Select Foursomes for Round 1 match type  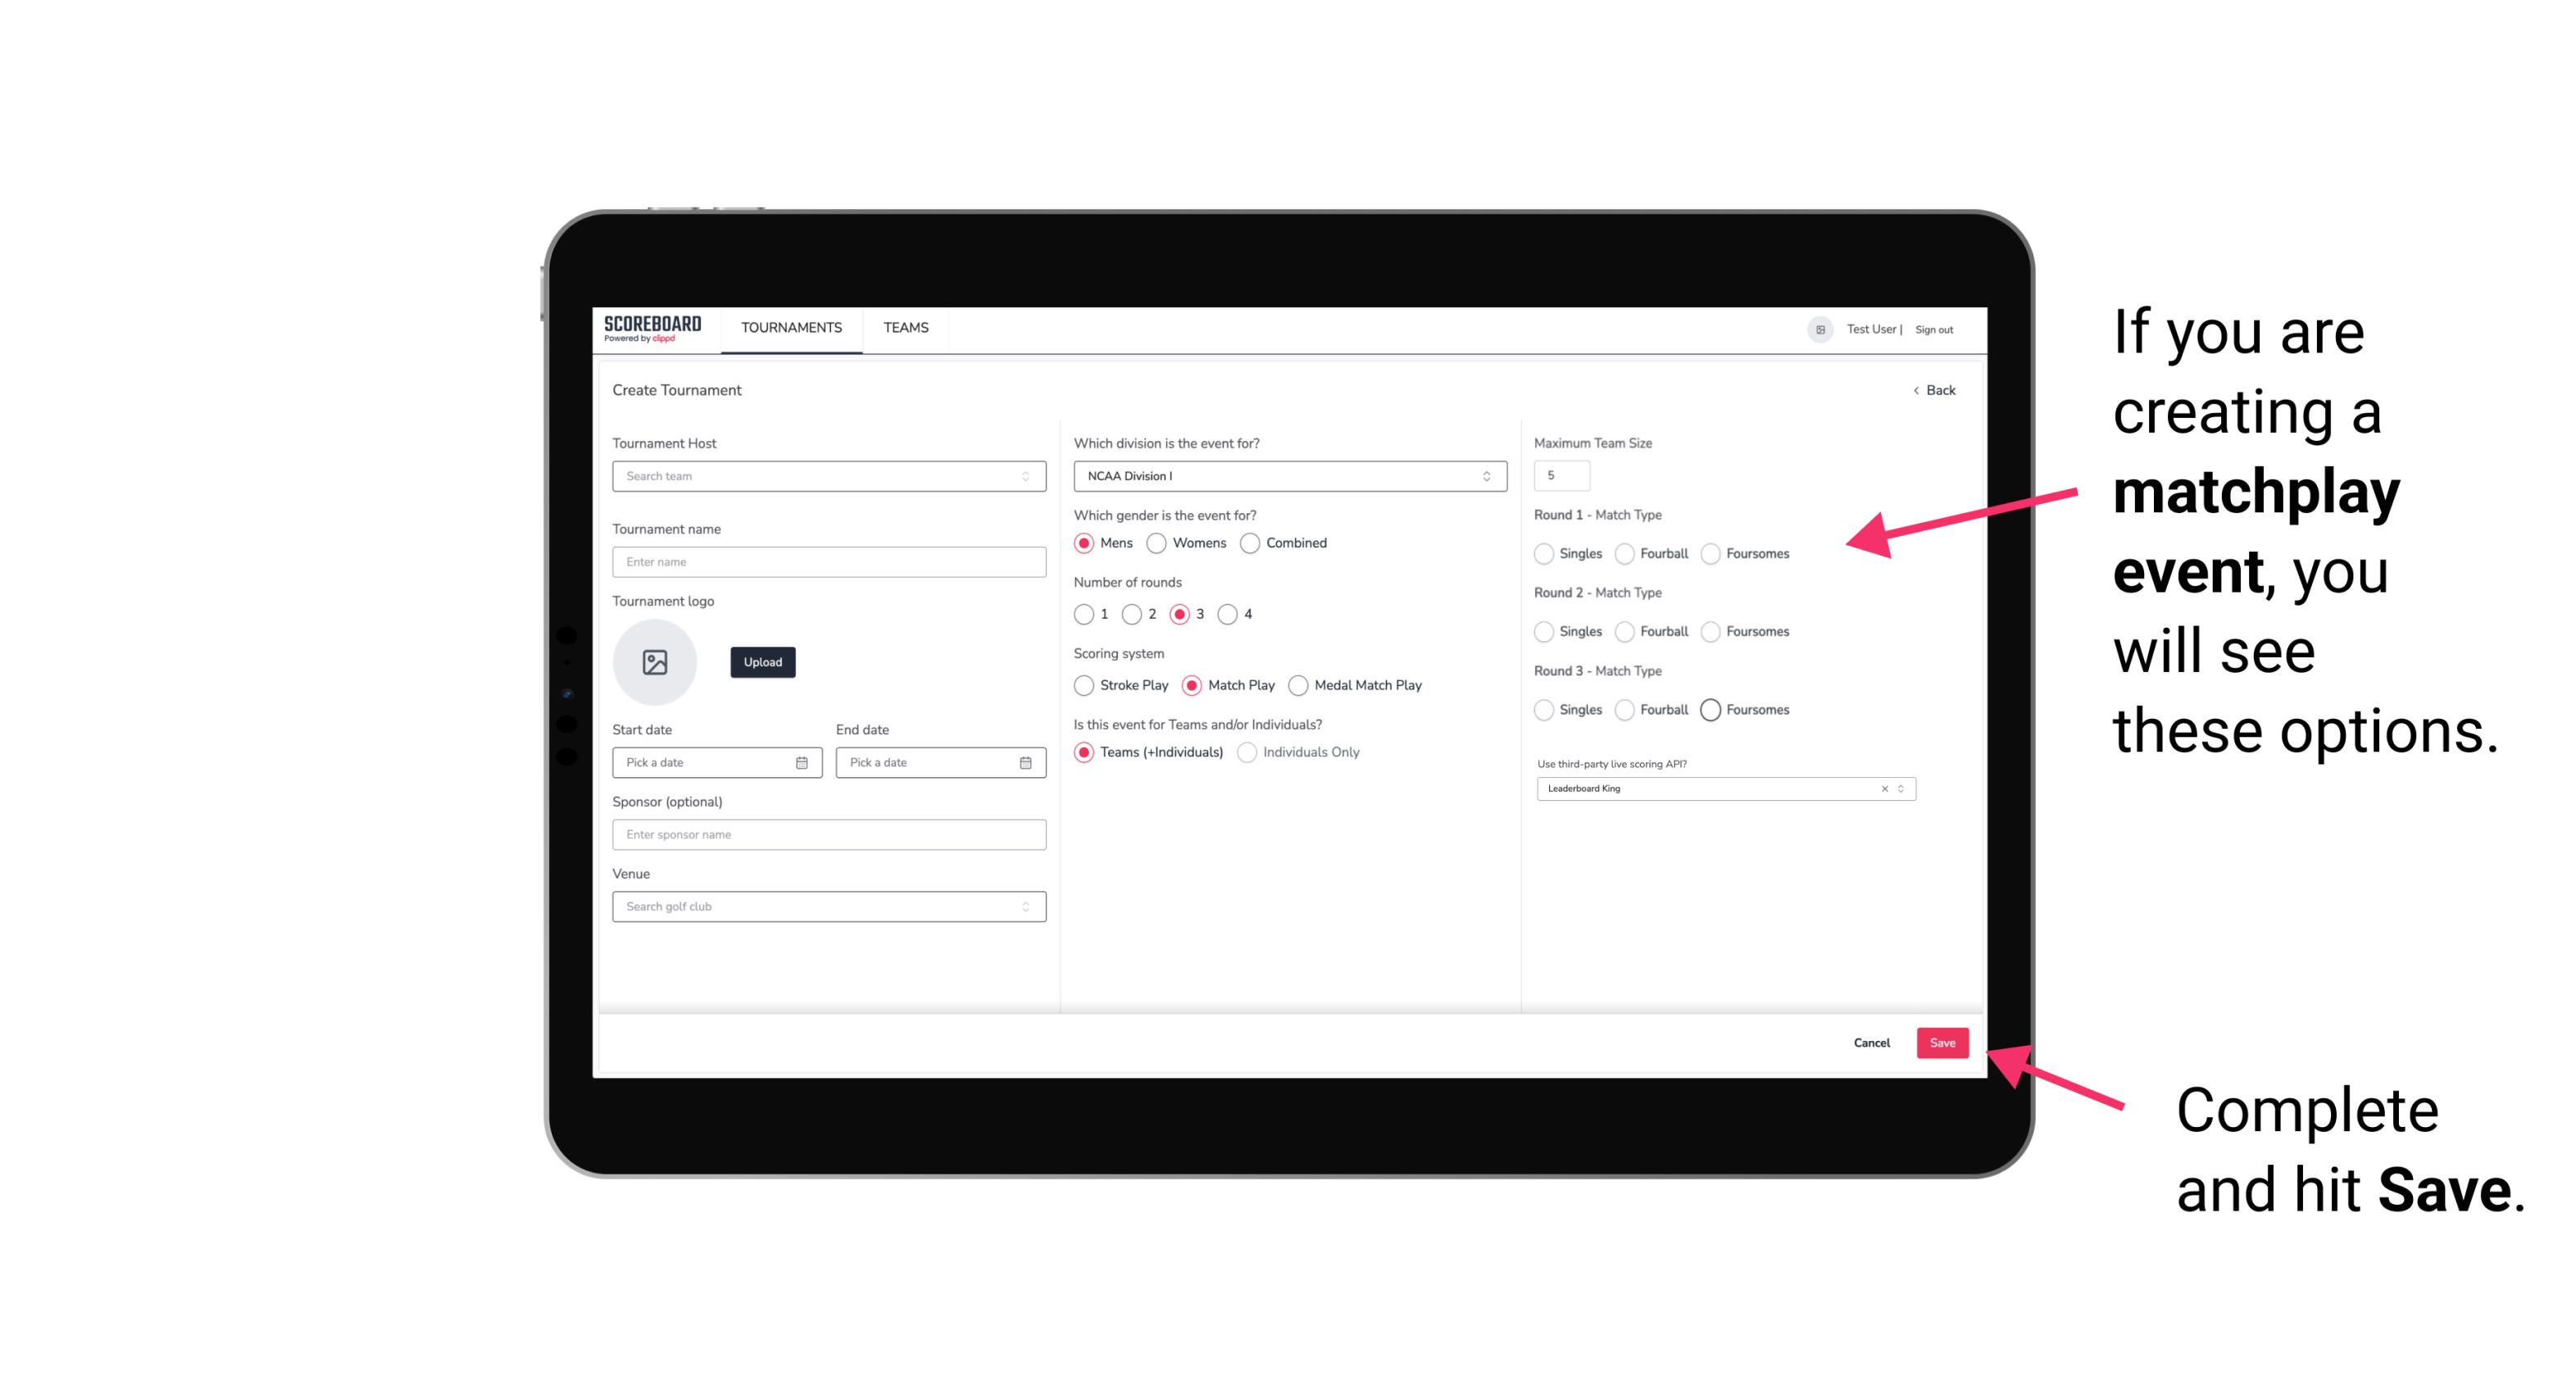[1711, 553]
